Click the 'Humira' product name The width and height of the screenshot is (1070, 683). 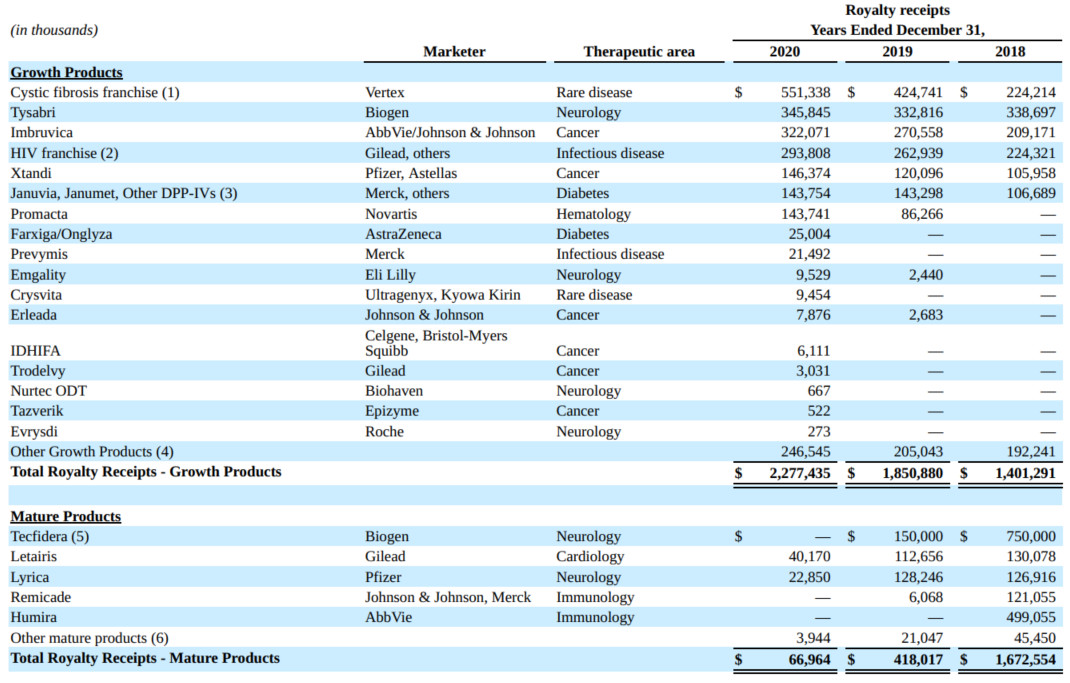[33, 617]
